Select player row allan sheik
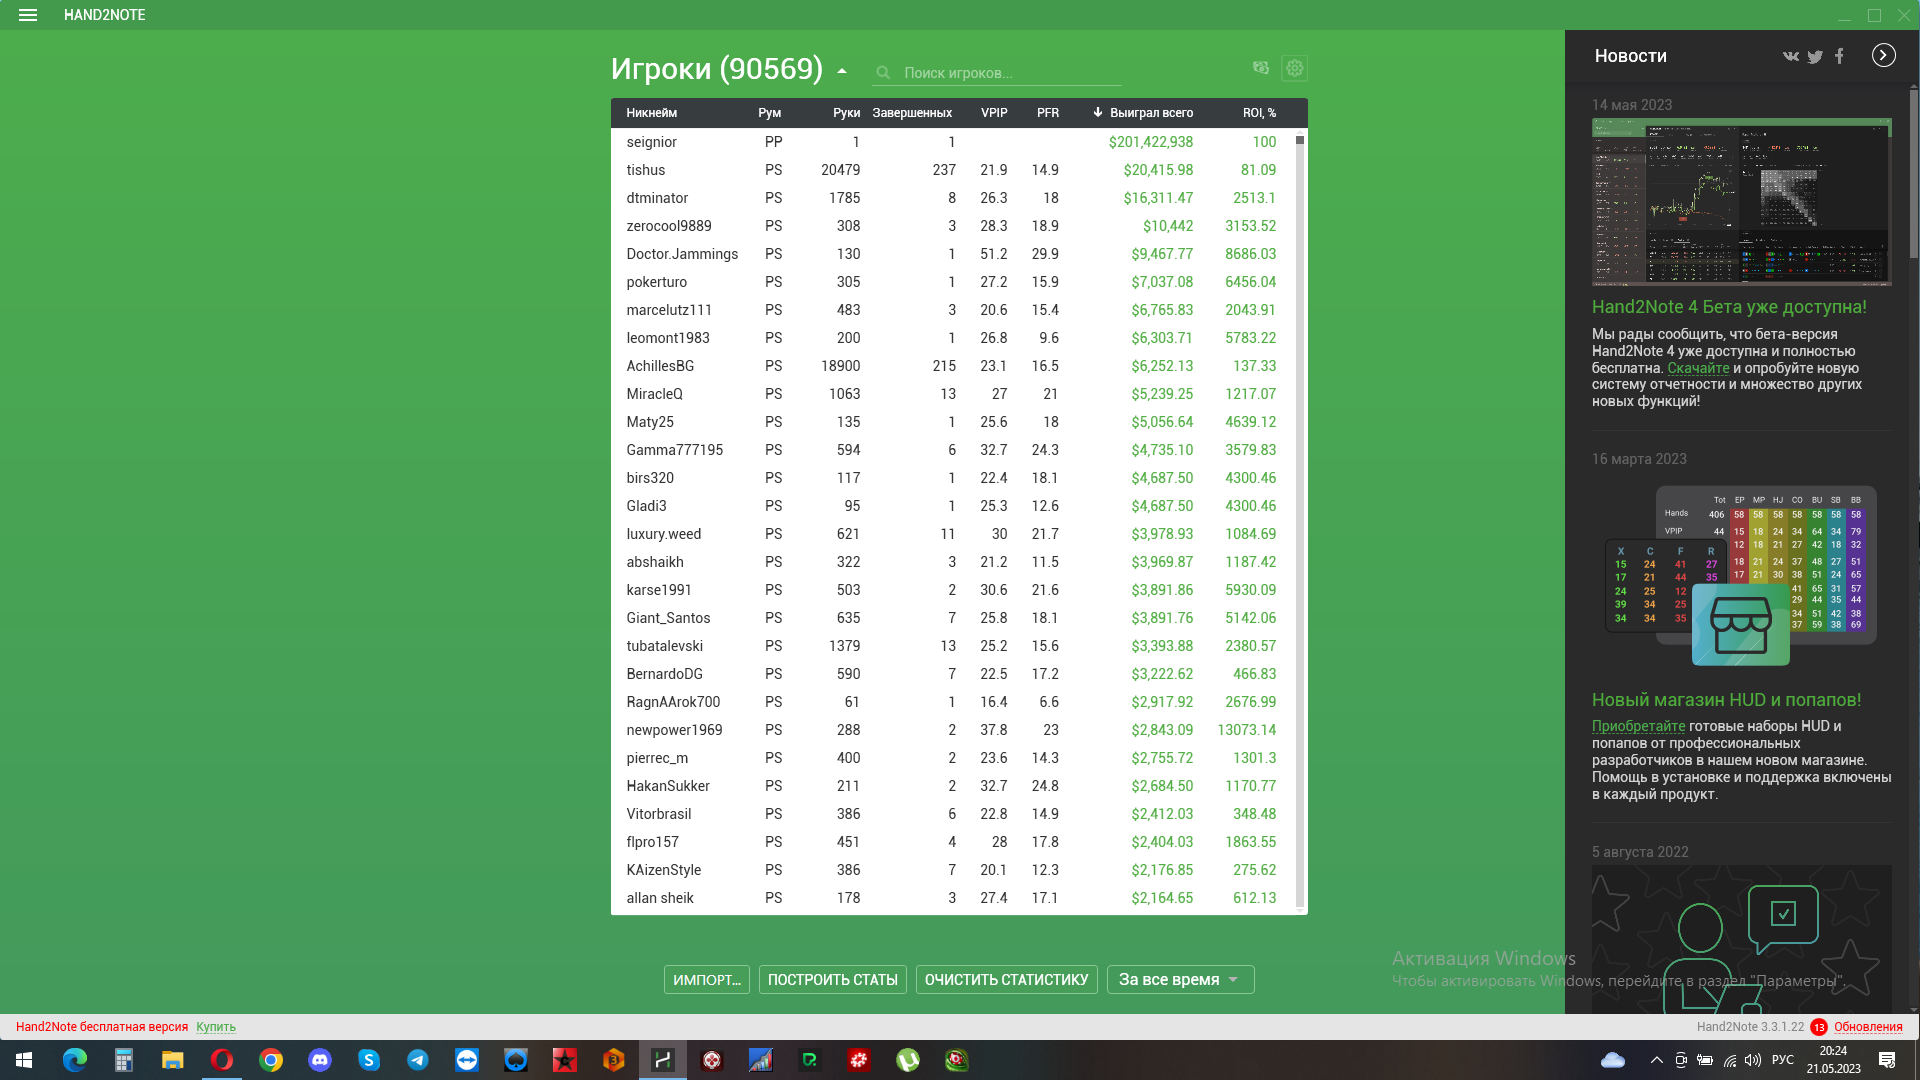Viewport: 1920px width, 1080px height. point(952,898)
